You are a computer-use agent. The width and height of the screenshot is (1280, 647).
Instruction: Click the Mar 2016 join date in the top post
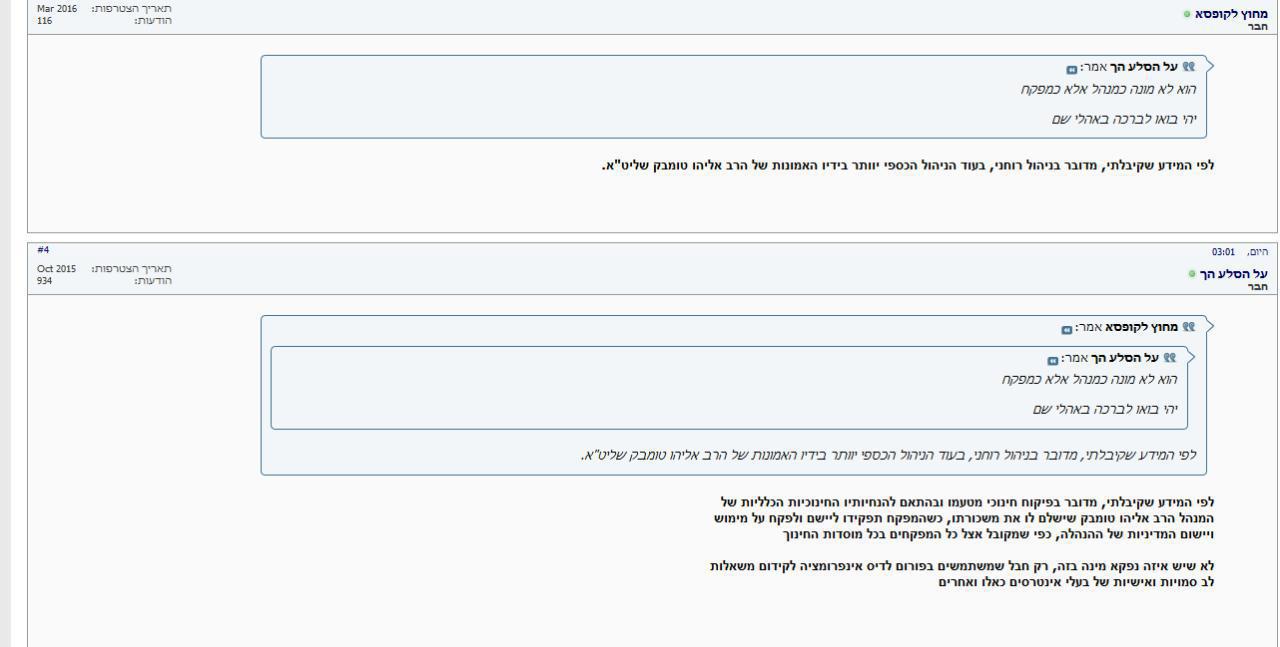[57, 8]
